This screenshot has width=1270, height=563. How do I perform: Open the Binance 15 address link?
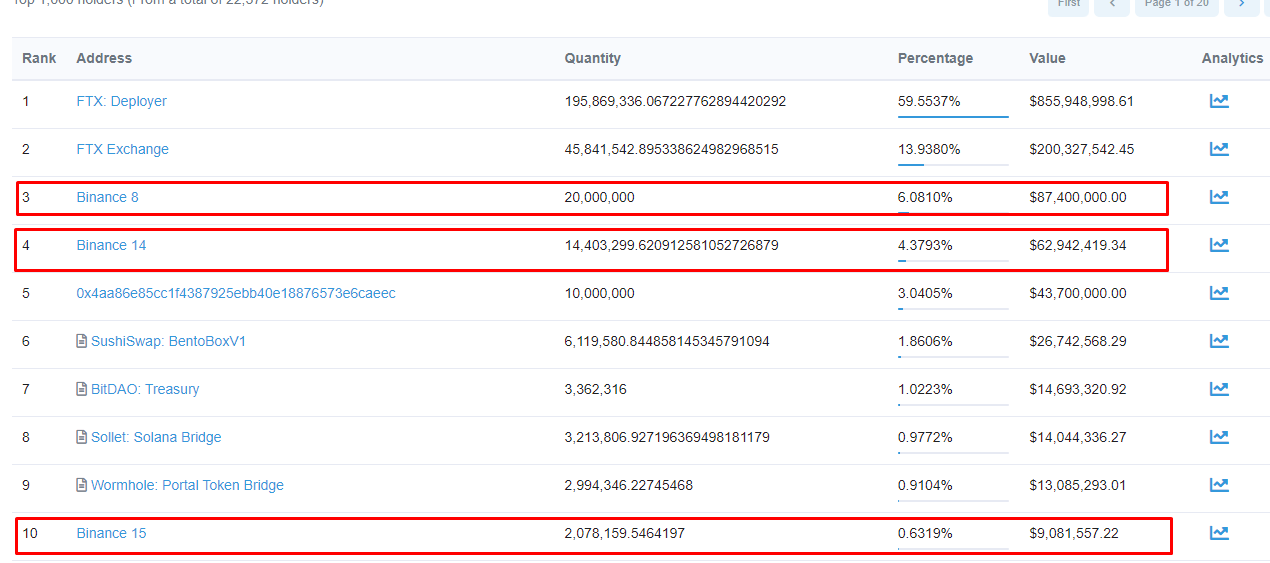coord(112,533)
